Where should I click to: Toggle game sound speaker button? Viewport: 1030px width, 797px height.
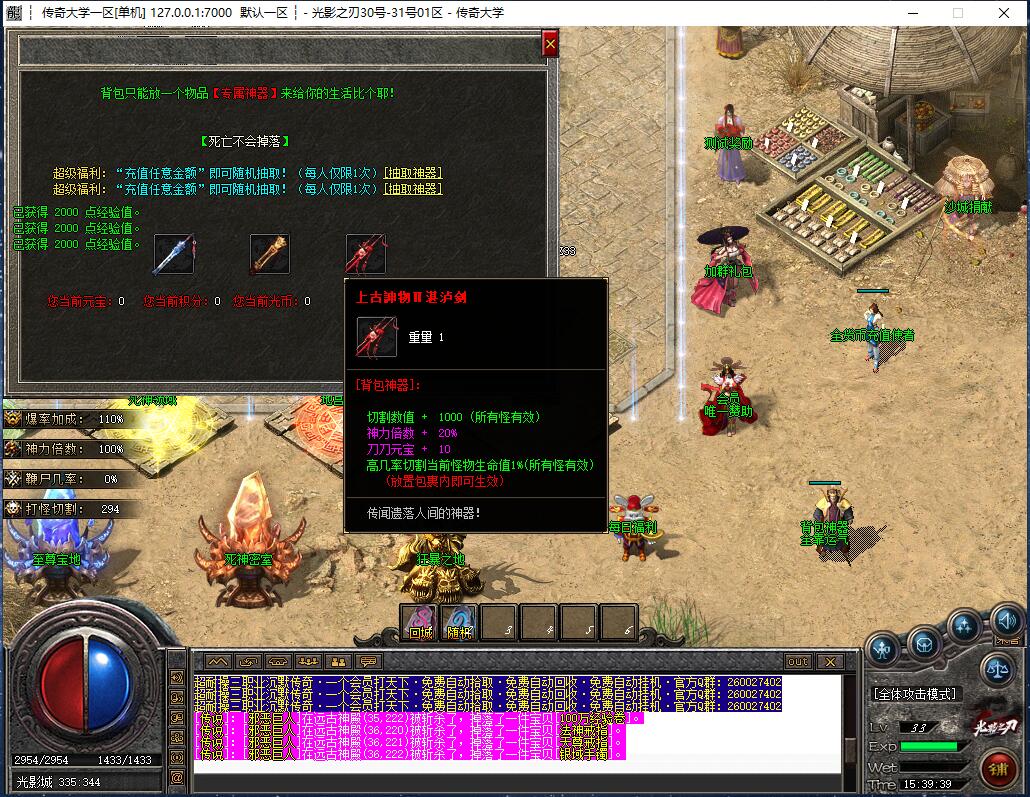point(1006,620)
